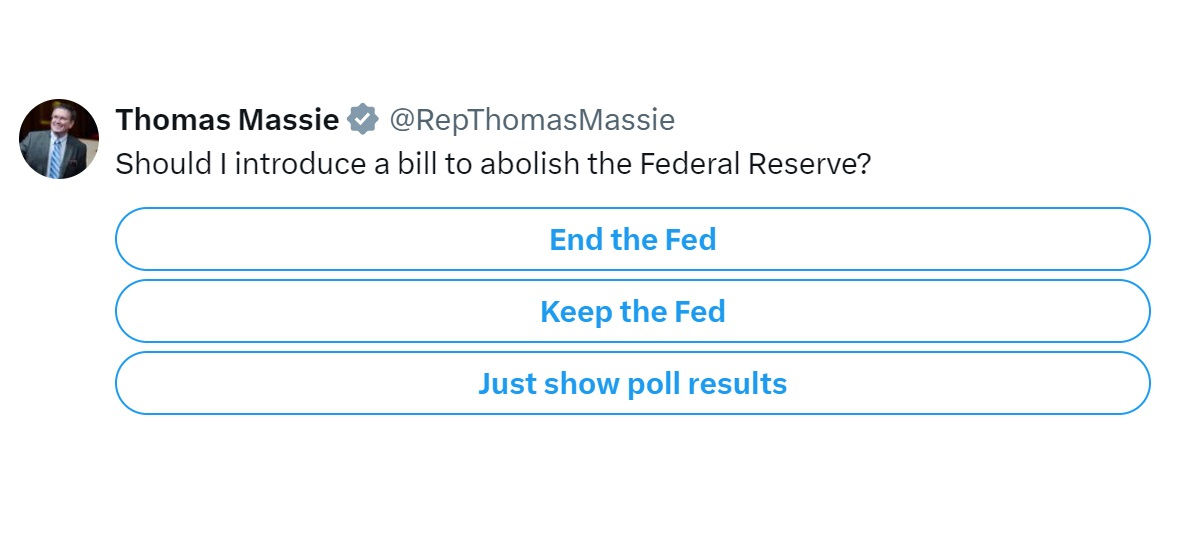Click the gray username after the verified badge

point(531,121)
